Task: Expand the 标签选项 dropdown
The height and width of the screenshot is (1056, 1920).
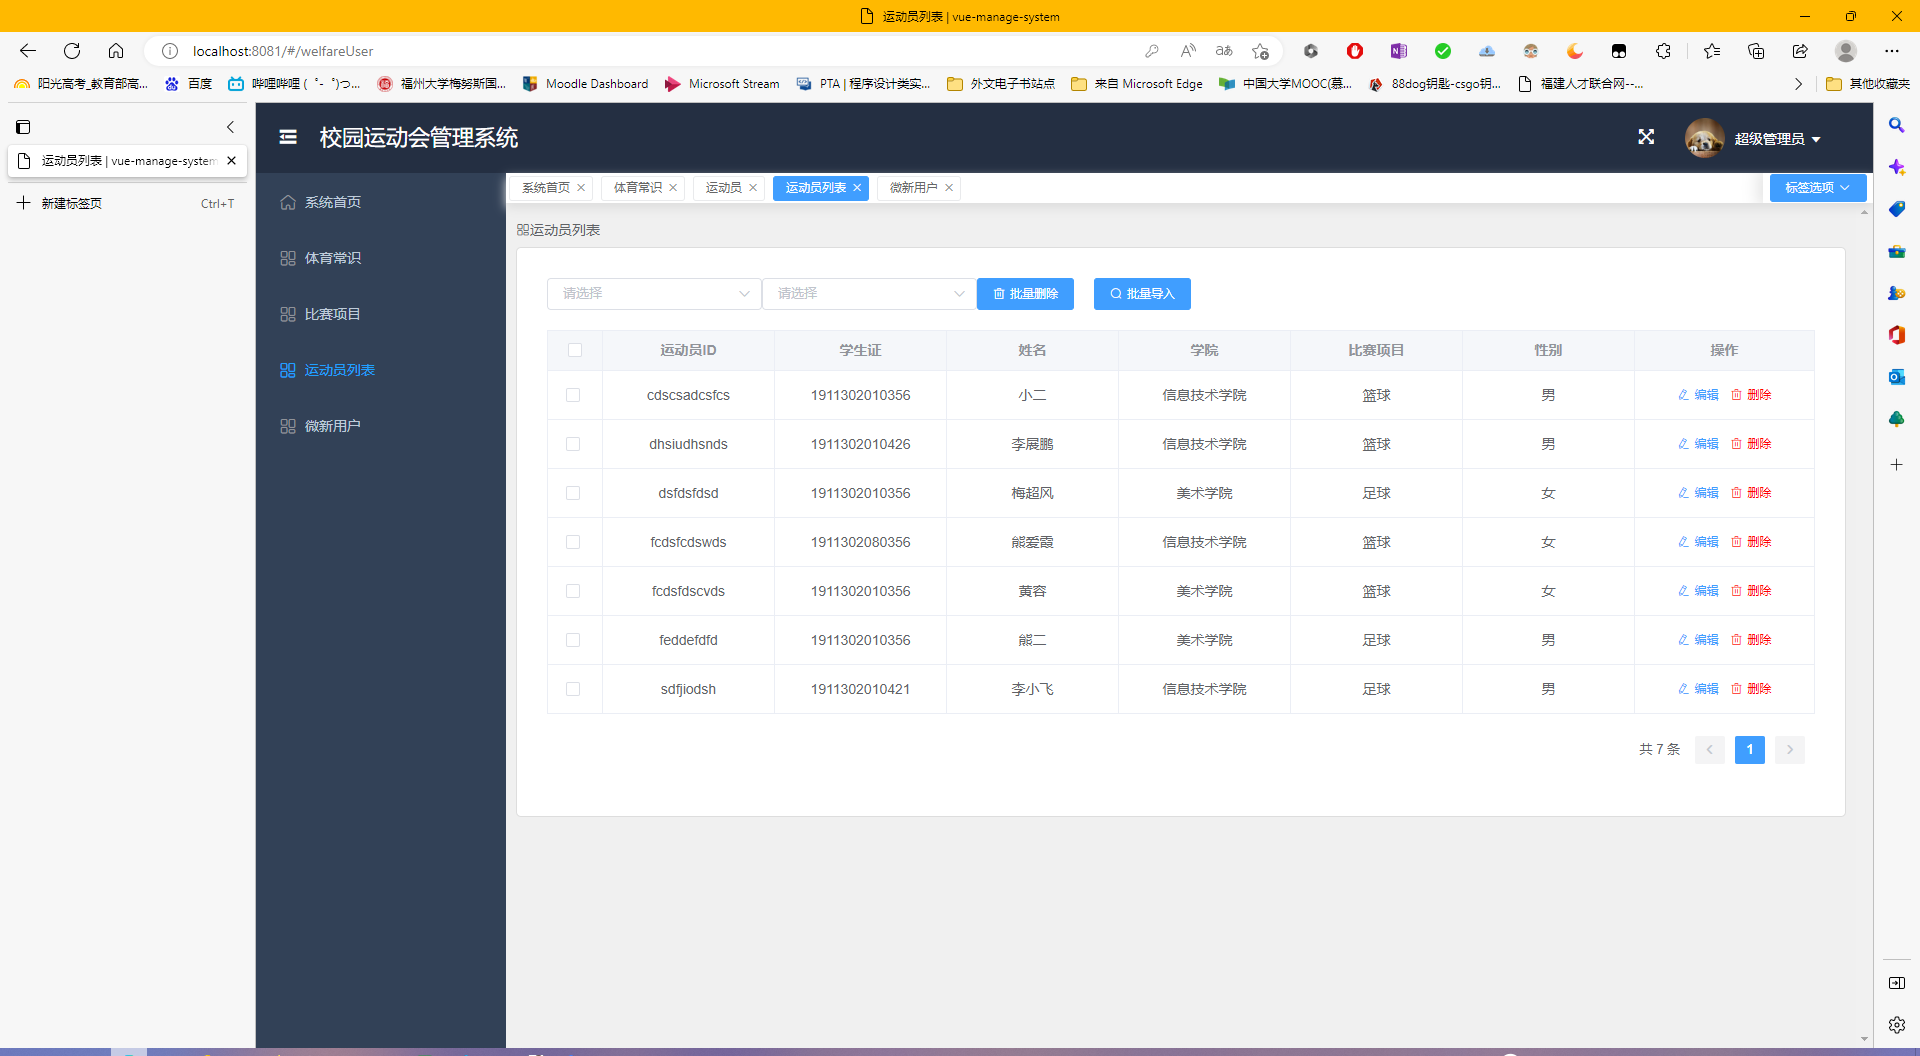Action: click(1817, 188)
